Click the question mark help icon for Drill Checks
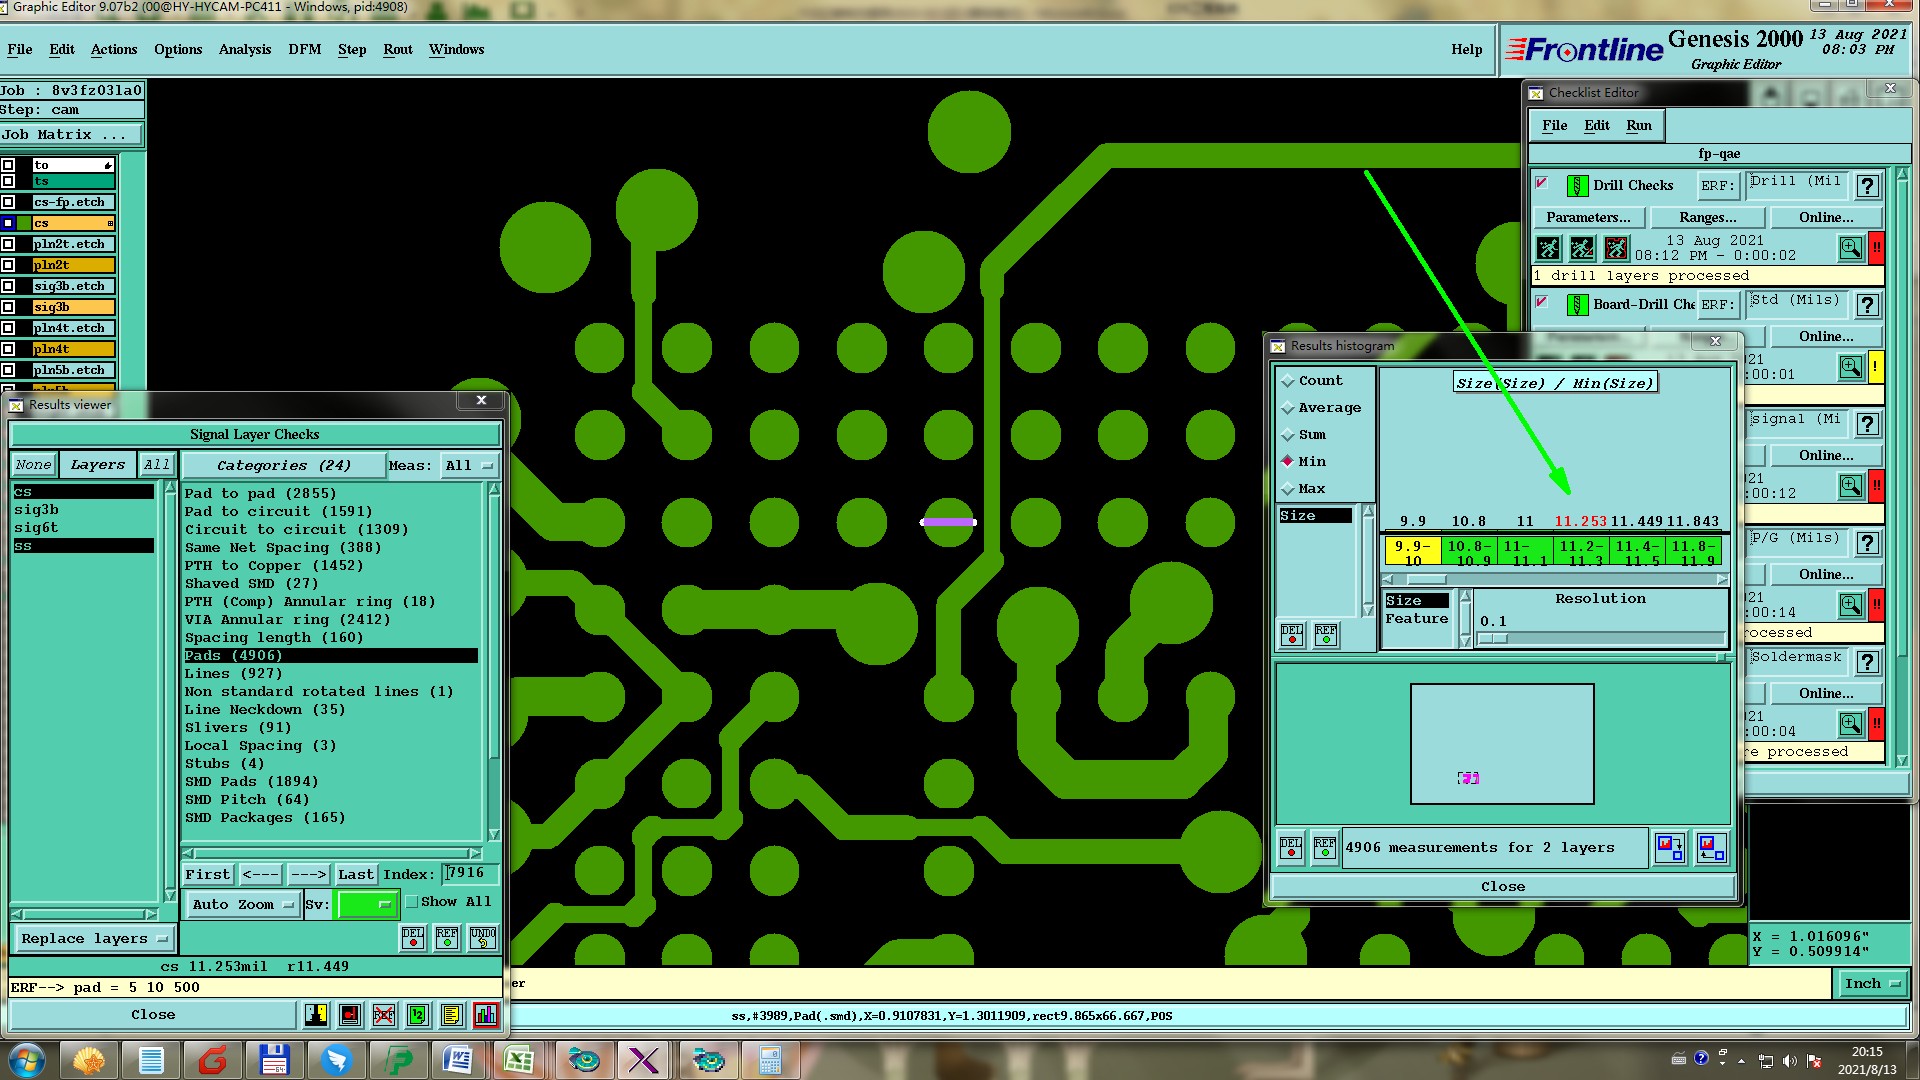This screenshot has width=1920, height=1080. pos(1866,186)
